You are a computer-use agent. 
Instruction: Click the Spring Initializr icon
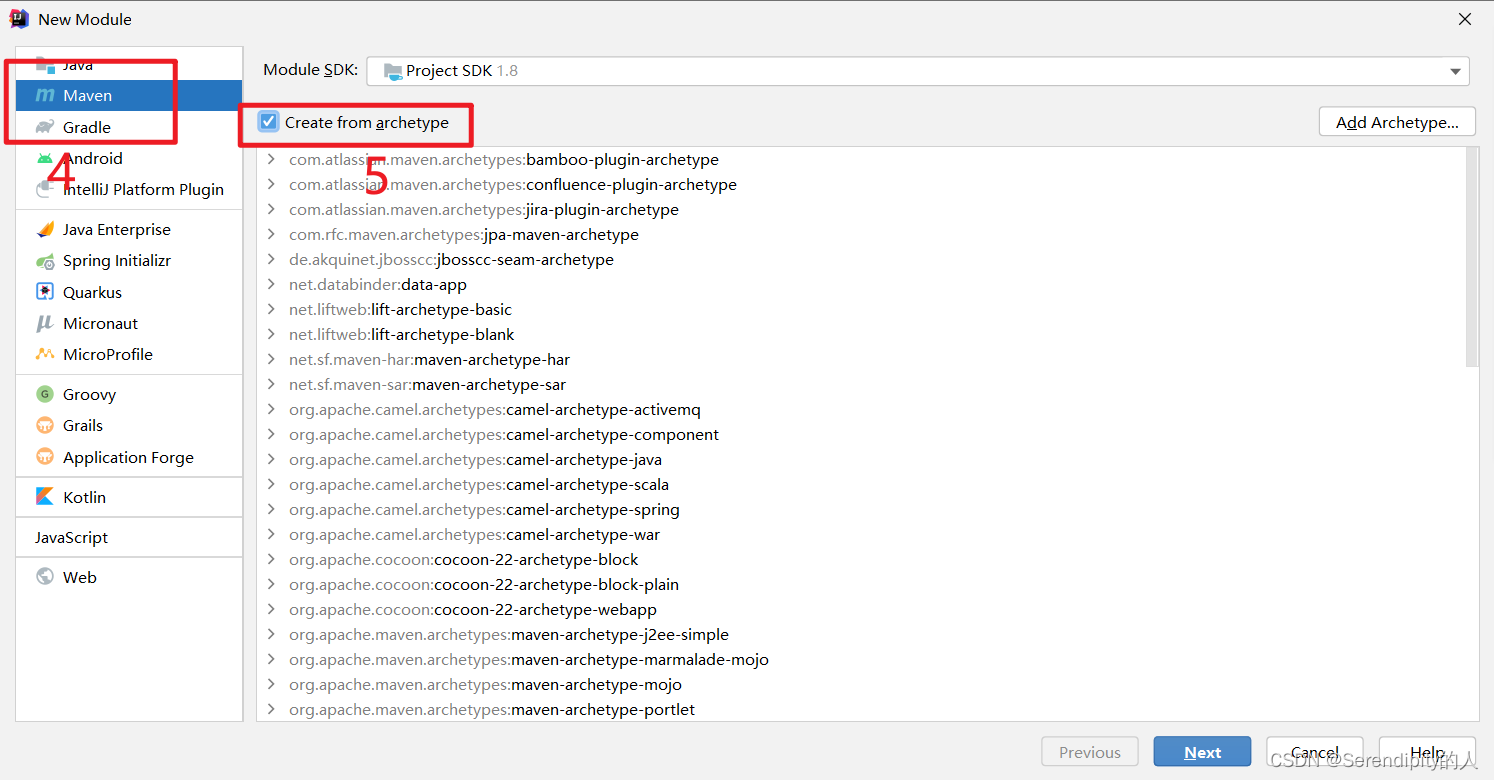pos(45,261)
